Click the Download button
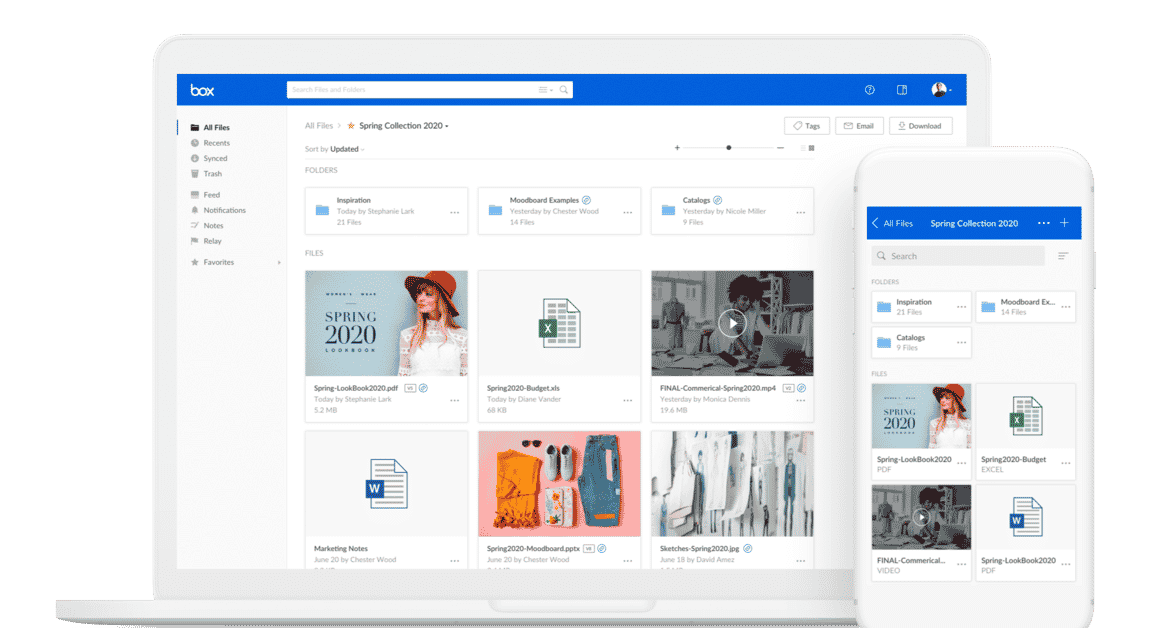The height and width of the screenshot is (628, 1150). pos(920,126)
